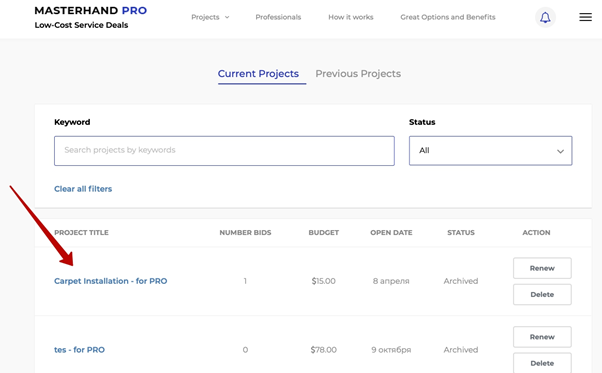Viewport: 602px width, 373px height.
Task: Open tes - for PRO project
Action: click(79, 350)
